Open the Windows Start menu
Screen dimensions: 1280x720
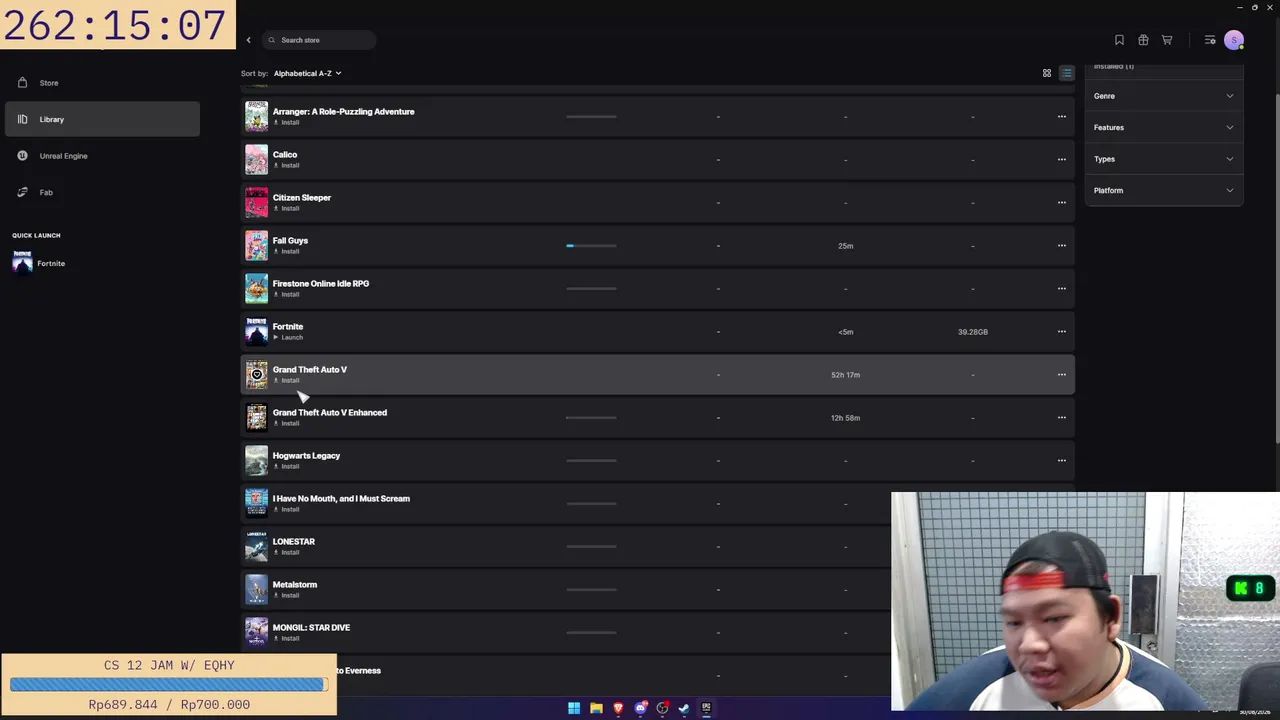pos(574,708)
